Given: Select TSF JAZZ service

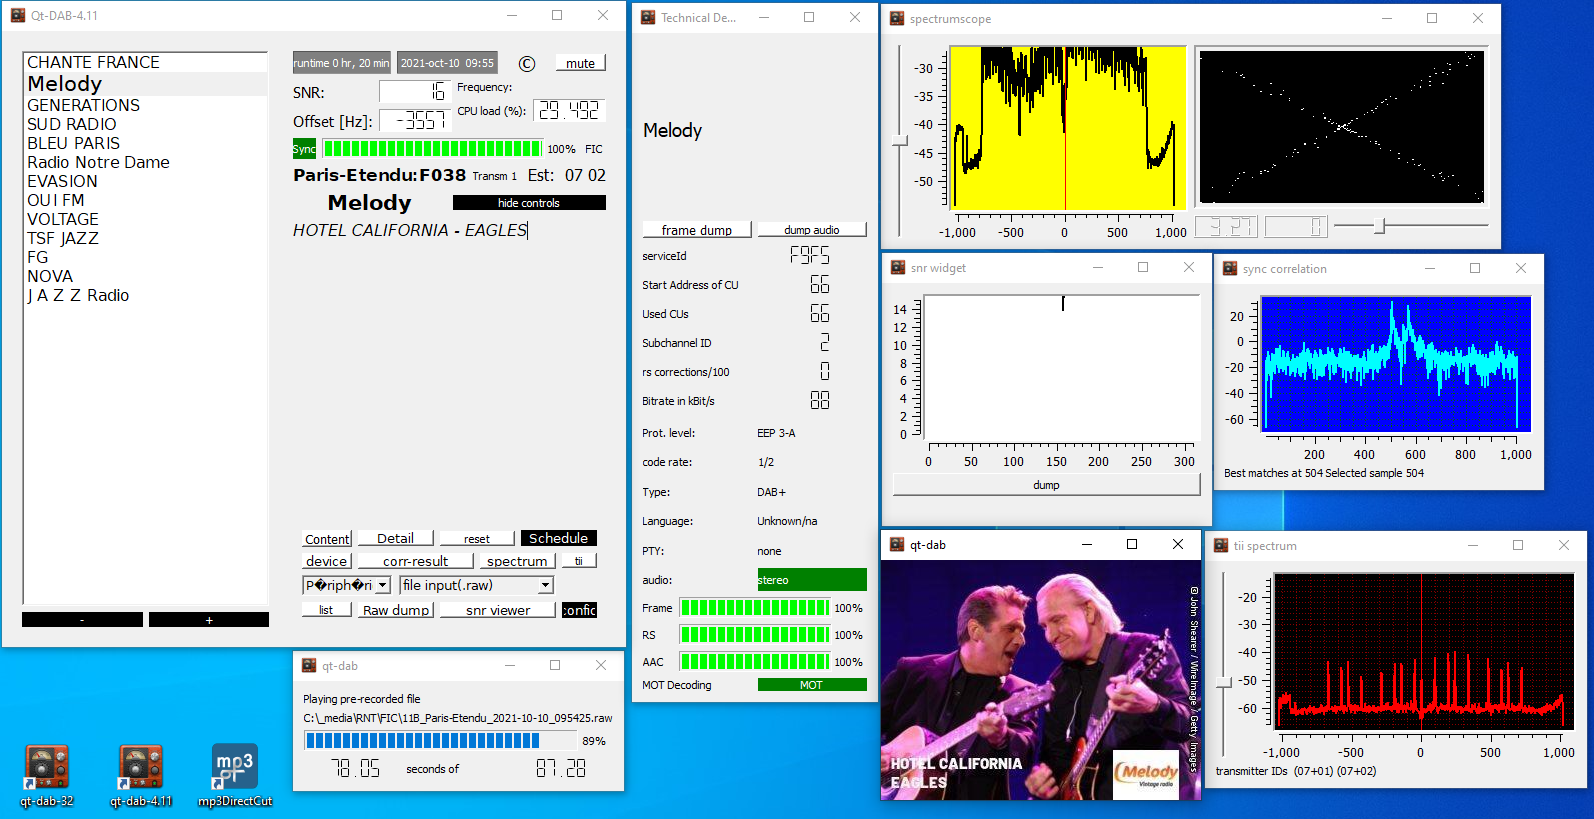Looking at the screenshot, I should [146, 238].
